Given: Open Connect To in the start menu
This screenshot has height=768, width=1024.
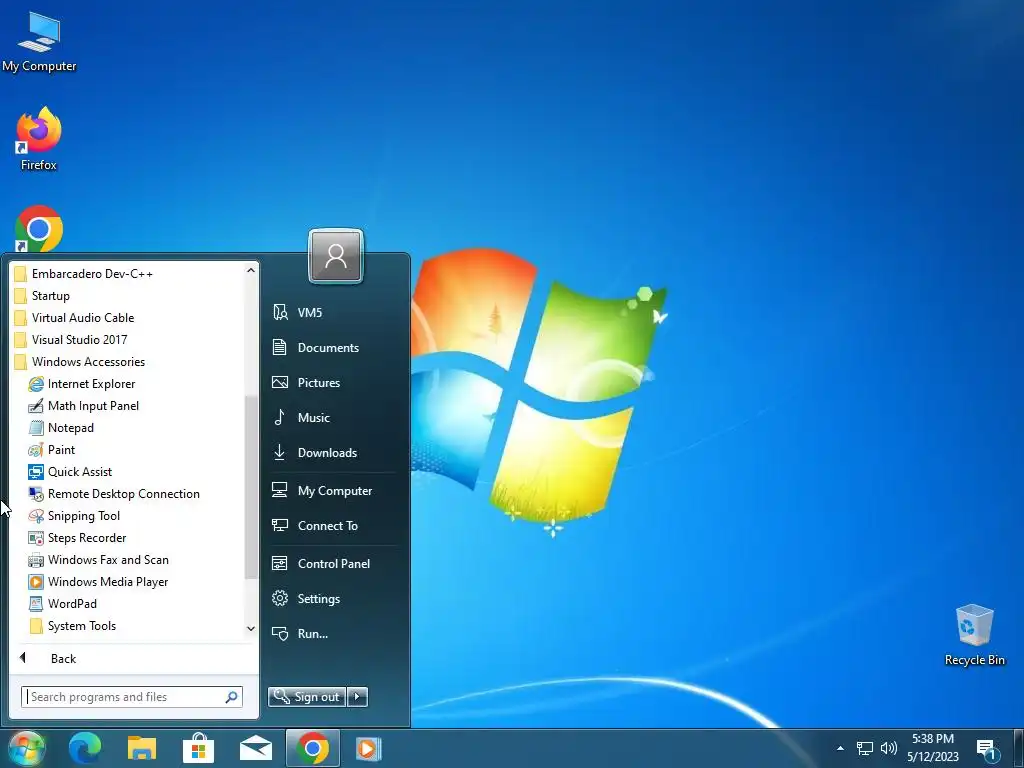Looking at the screenshot, I should click(x=315, y=526).
